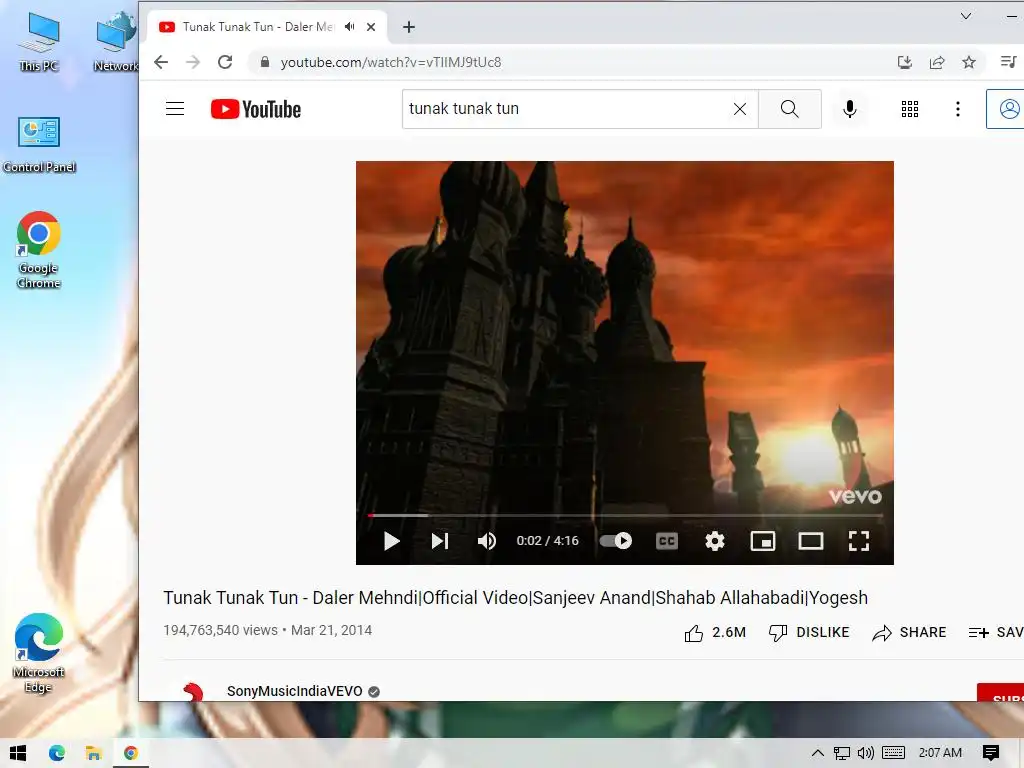Open the Action Center notifications

click(991, 753)
